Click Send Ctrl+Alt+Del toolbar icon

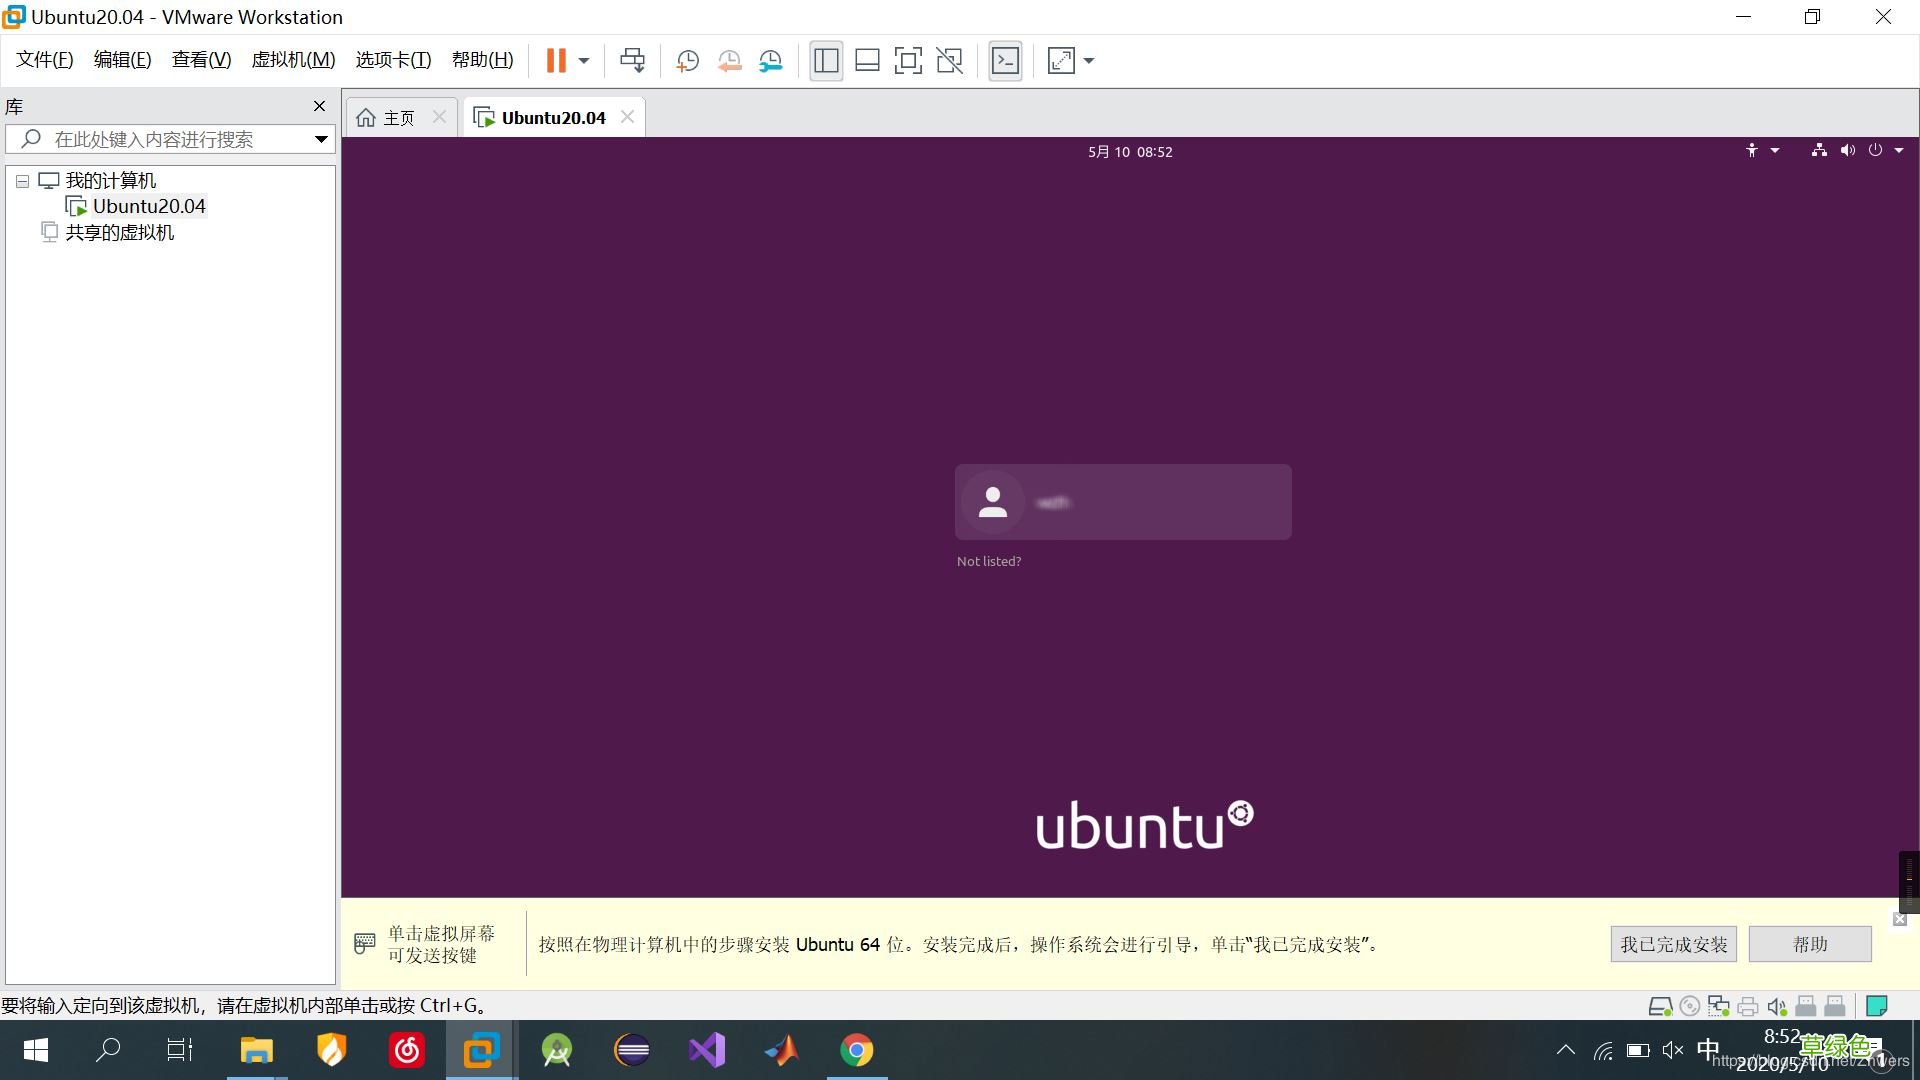click(x=632, y=61)
